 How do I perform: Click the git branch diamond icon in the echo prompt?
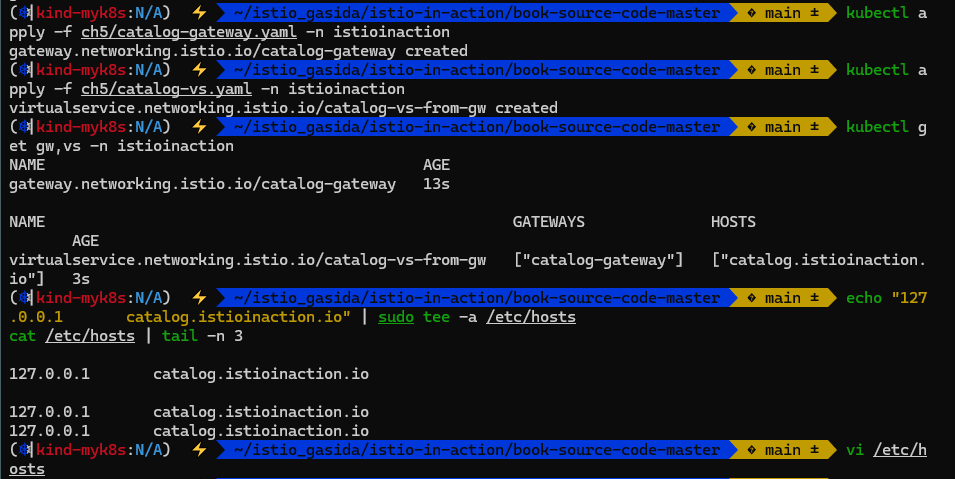click(752, 298)
